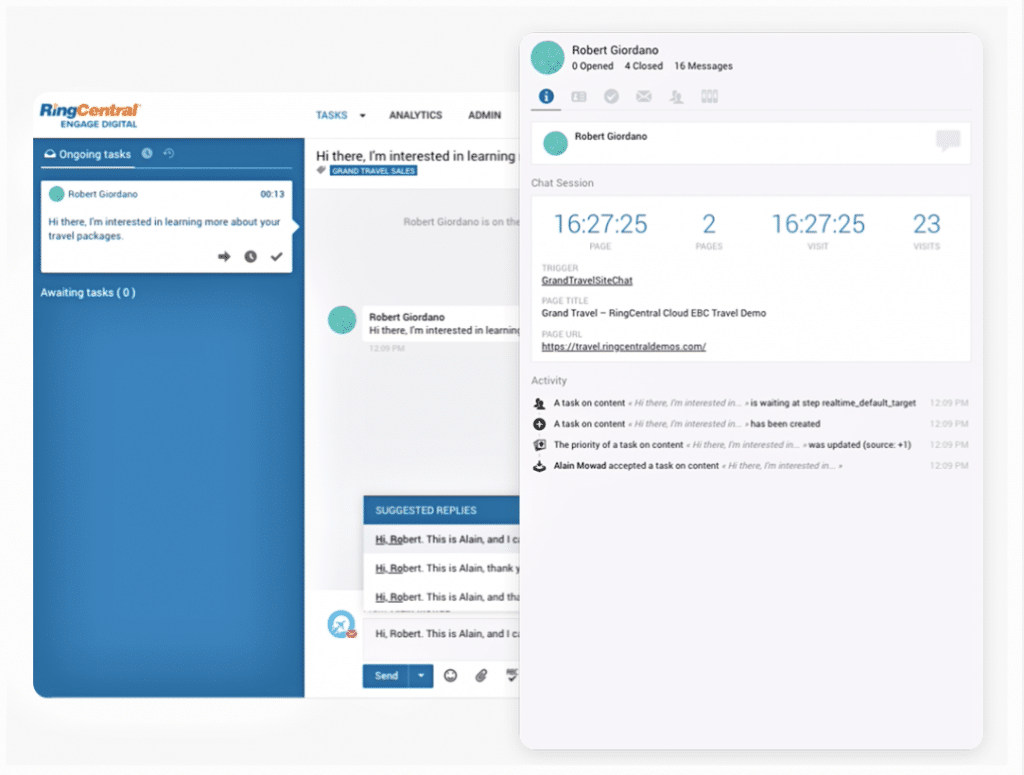Mark Robert Giordano's task complete with checkmark
This screenshot has height=775, width=1024.
277,257
